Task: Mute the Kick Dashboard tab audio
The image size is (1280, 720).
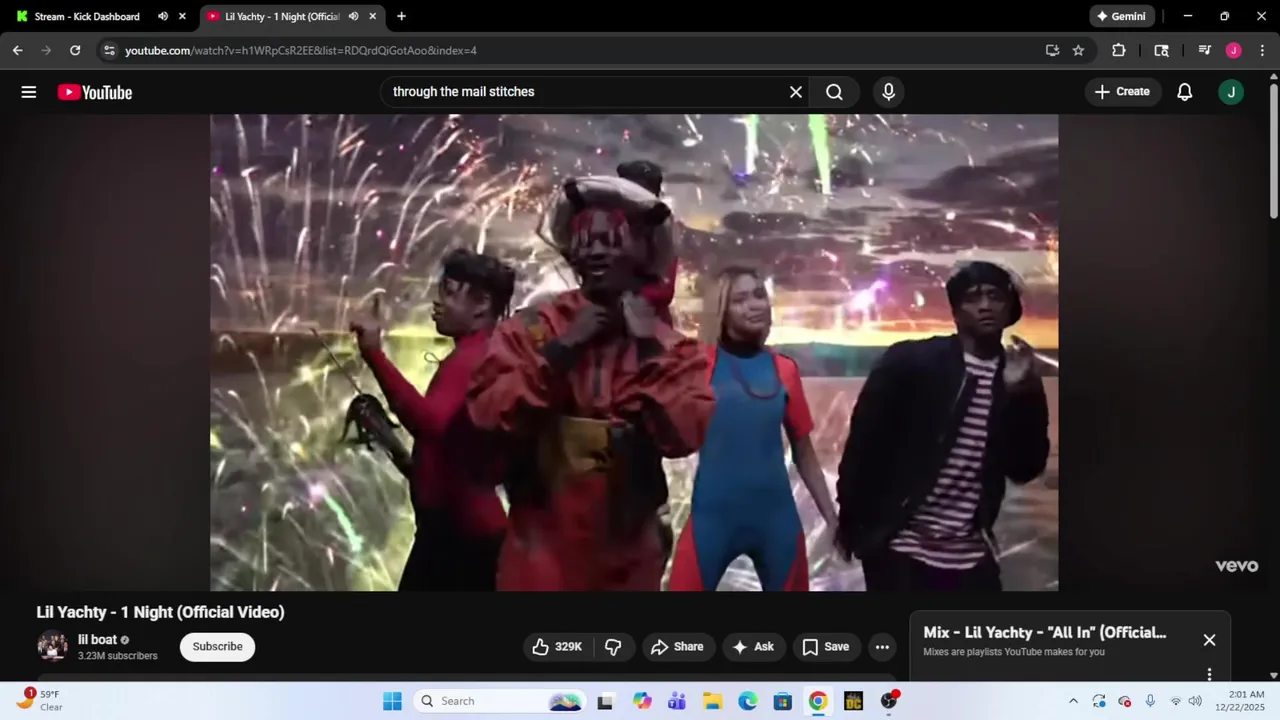Action: [163, 16]
